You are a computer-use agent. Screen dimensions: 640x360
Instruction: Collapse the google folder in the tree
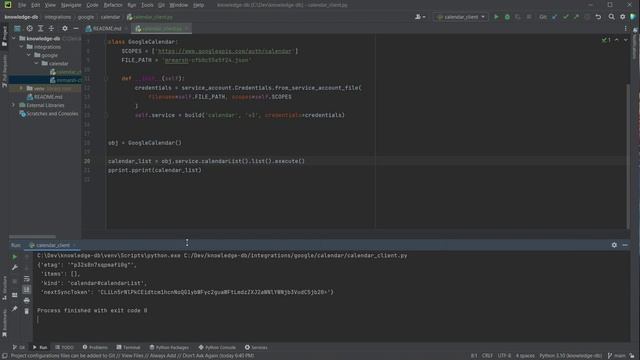point(29,55)
